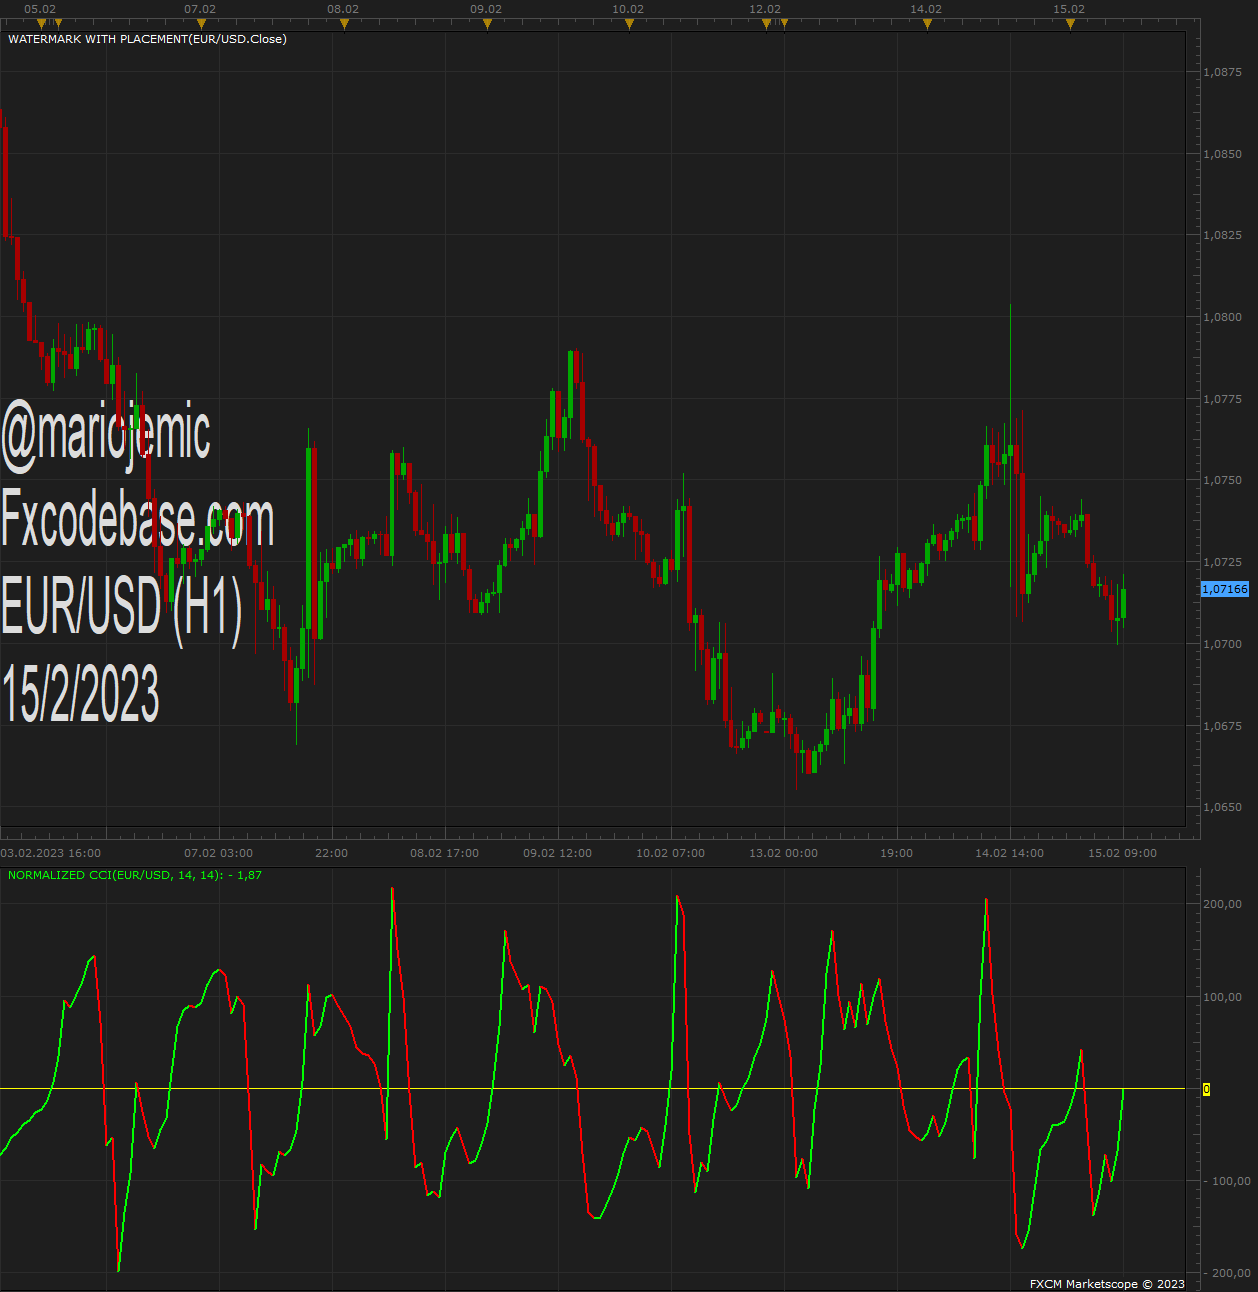Click the day marker triangle under 09.02
Screen dimensions: 1258x1292
coord(487,24)
